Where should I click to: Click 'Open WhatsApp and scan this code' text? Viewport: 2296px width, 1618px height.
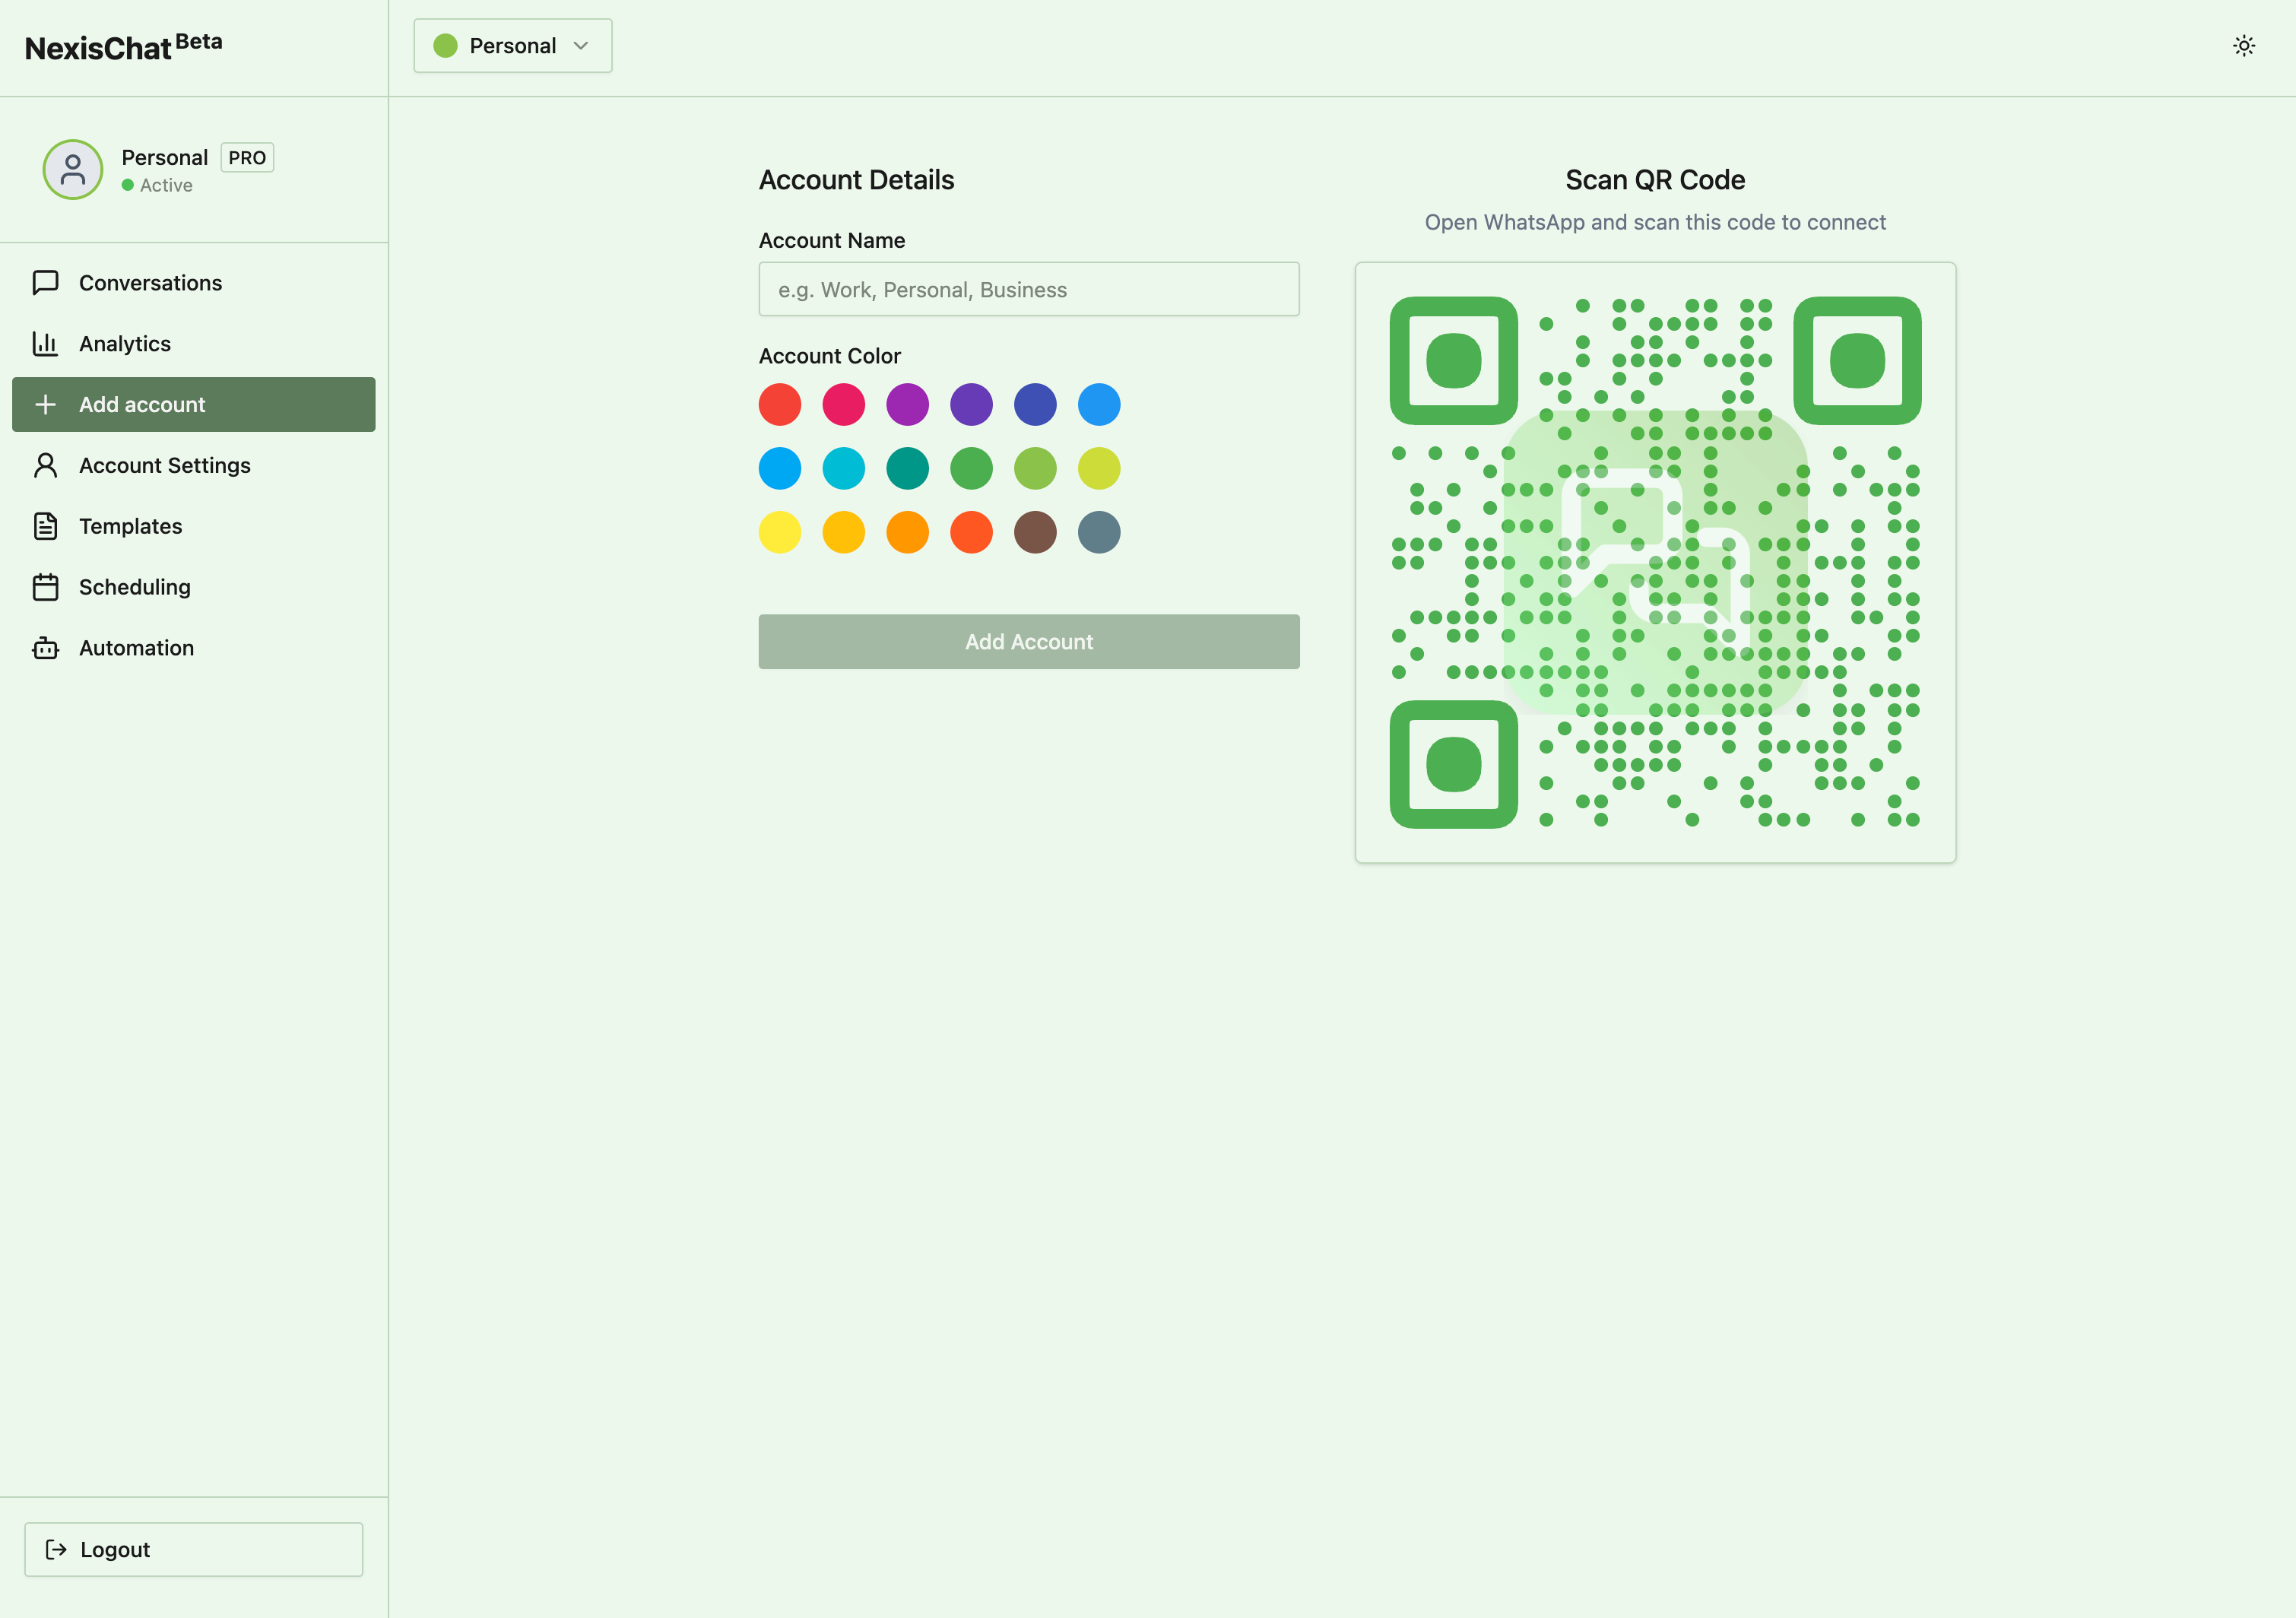click(1655, 222)
